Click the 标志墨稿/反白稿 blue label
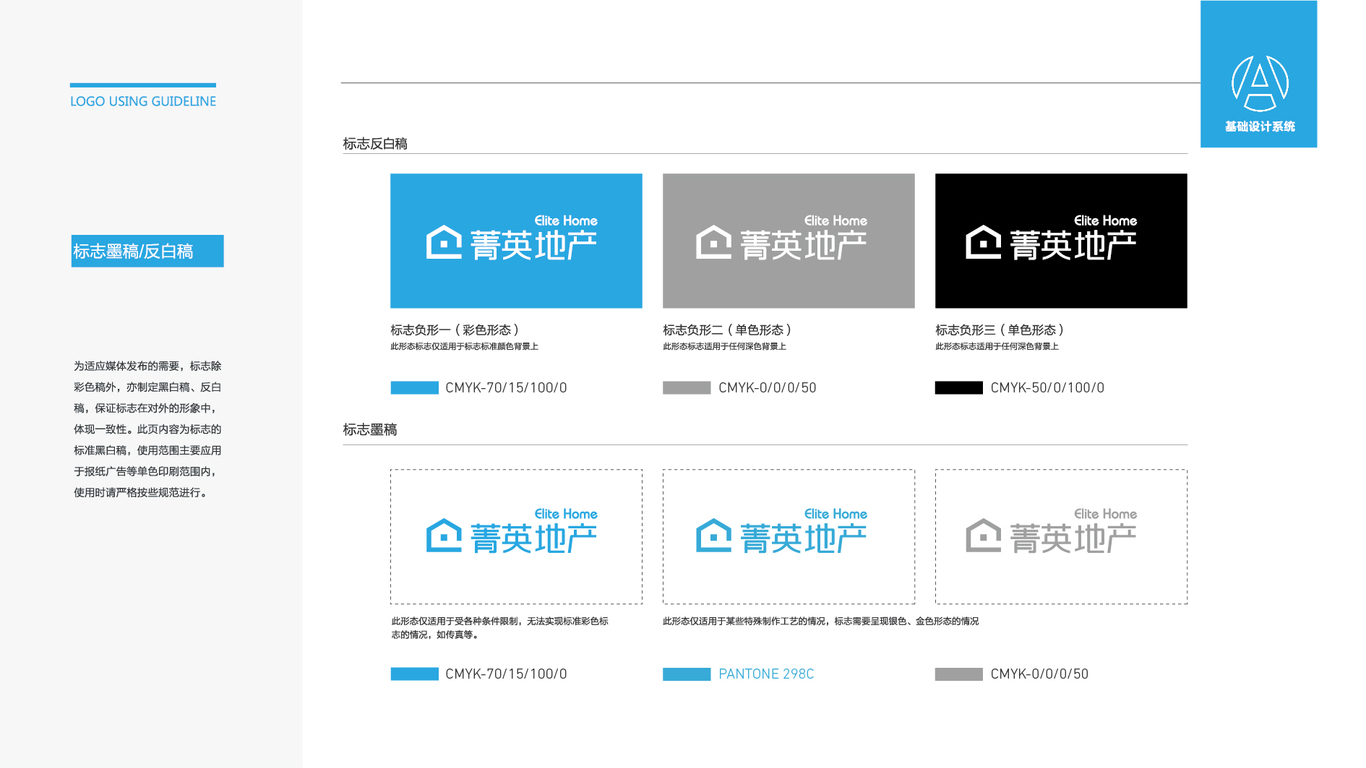This screenshot has height=768, width=1366. point(147,251)
